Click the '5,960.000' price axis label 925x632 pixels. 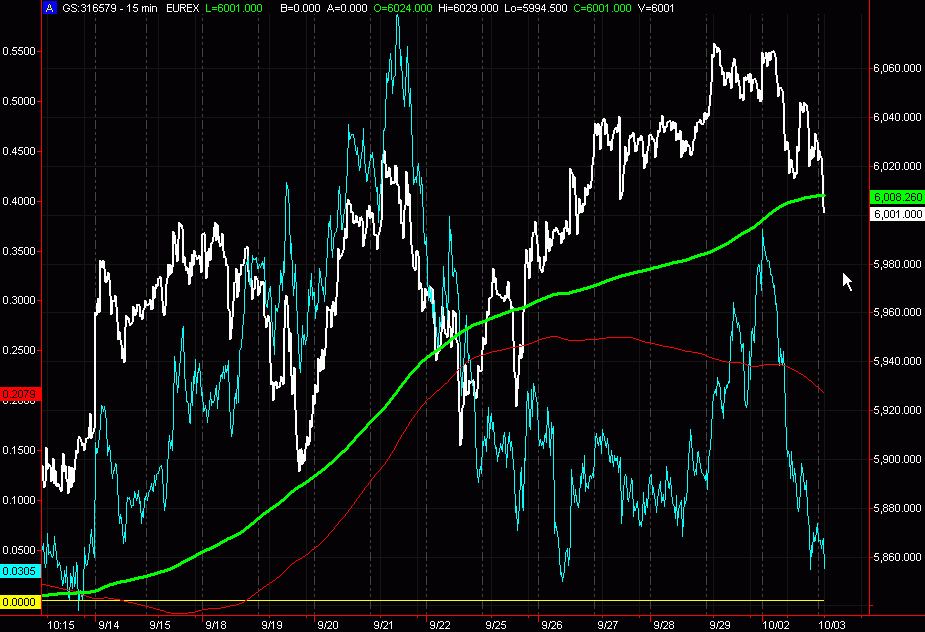point(897,312)
